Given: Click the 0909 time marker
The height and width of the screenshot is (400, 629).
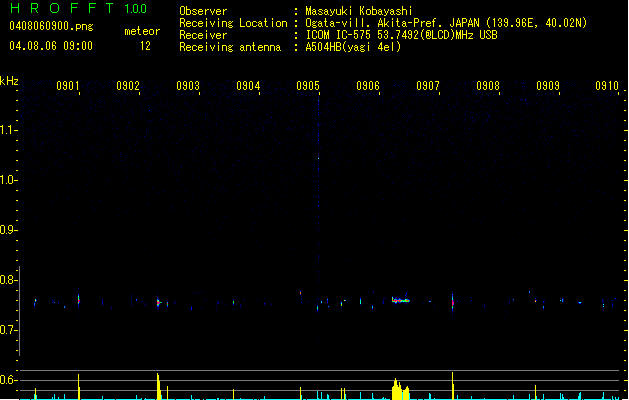Looking at the screenshot, I should [x=548, y=86].
